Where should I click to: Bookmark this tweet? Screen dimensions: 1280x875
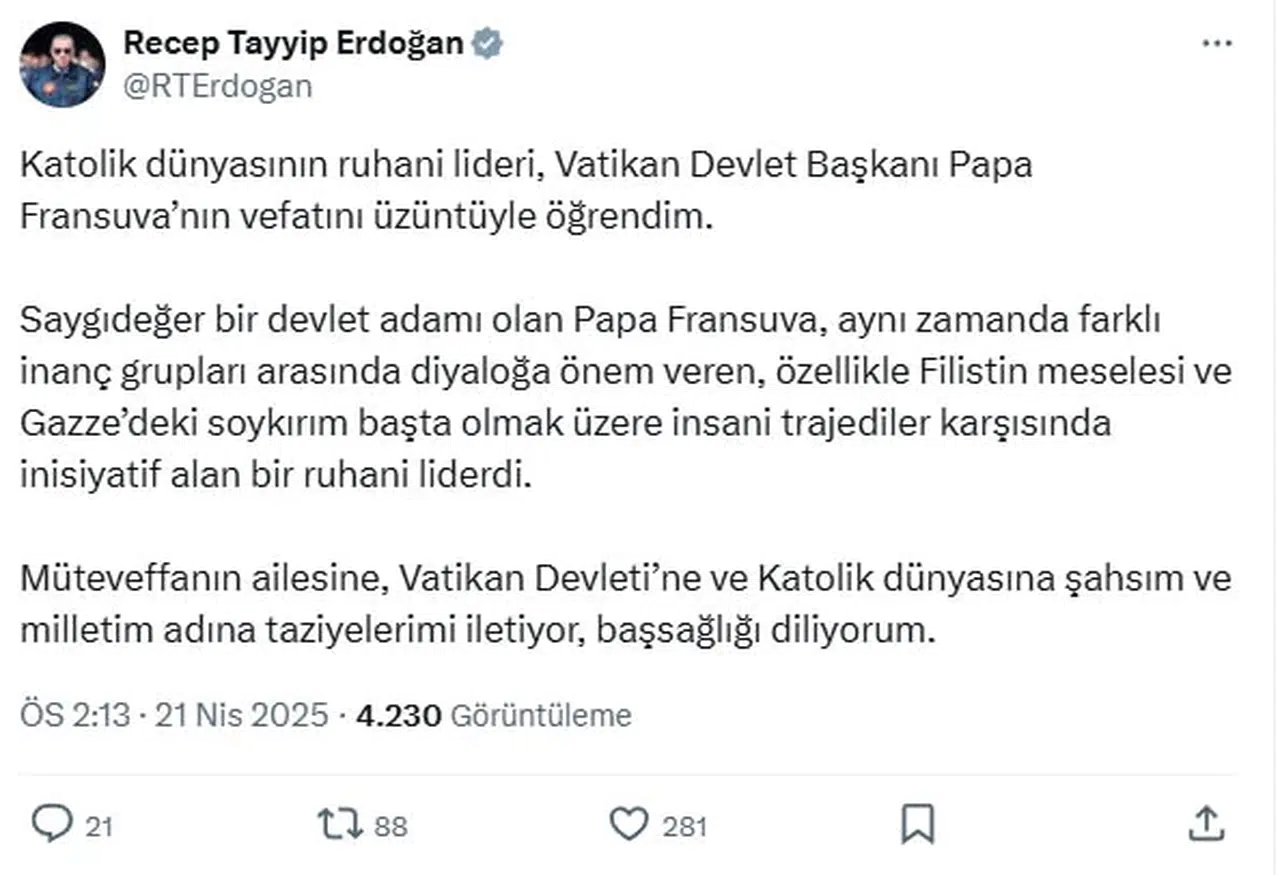[917, 824]
